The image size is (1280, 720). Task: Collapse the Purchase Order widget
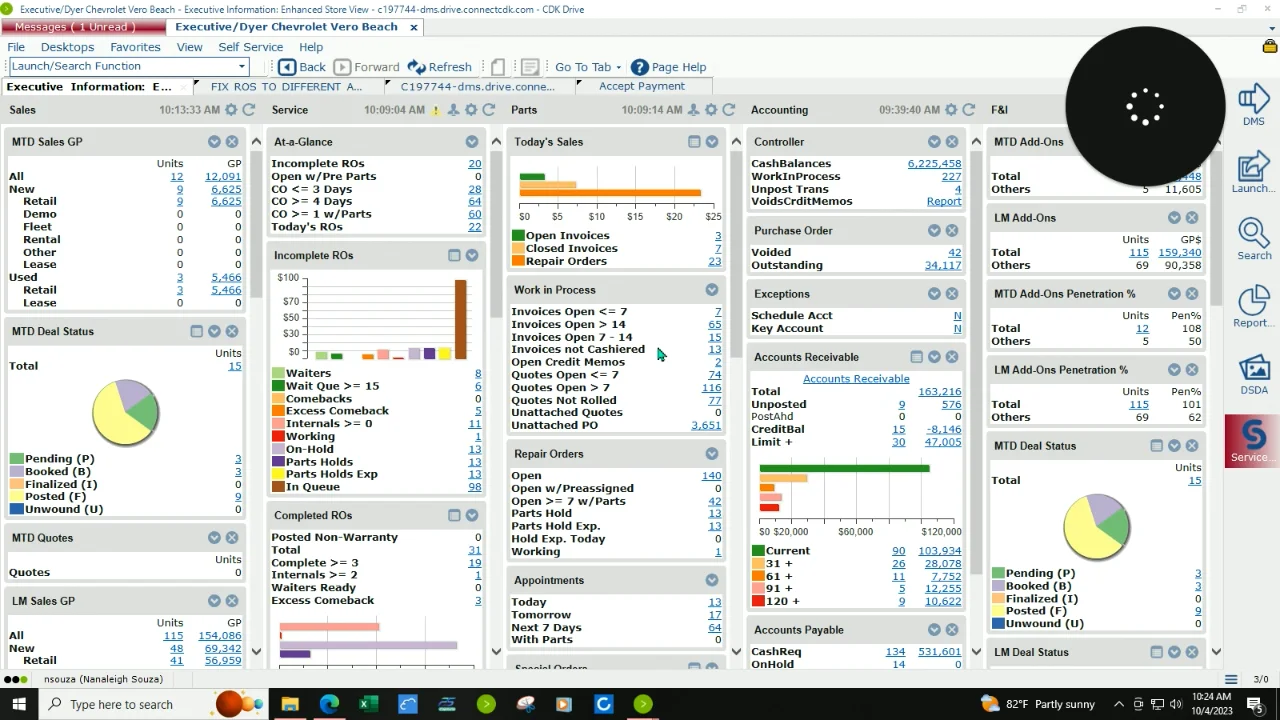934,231
